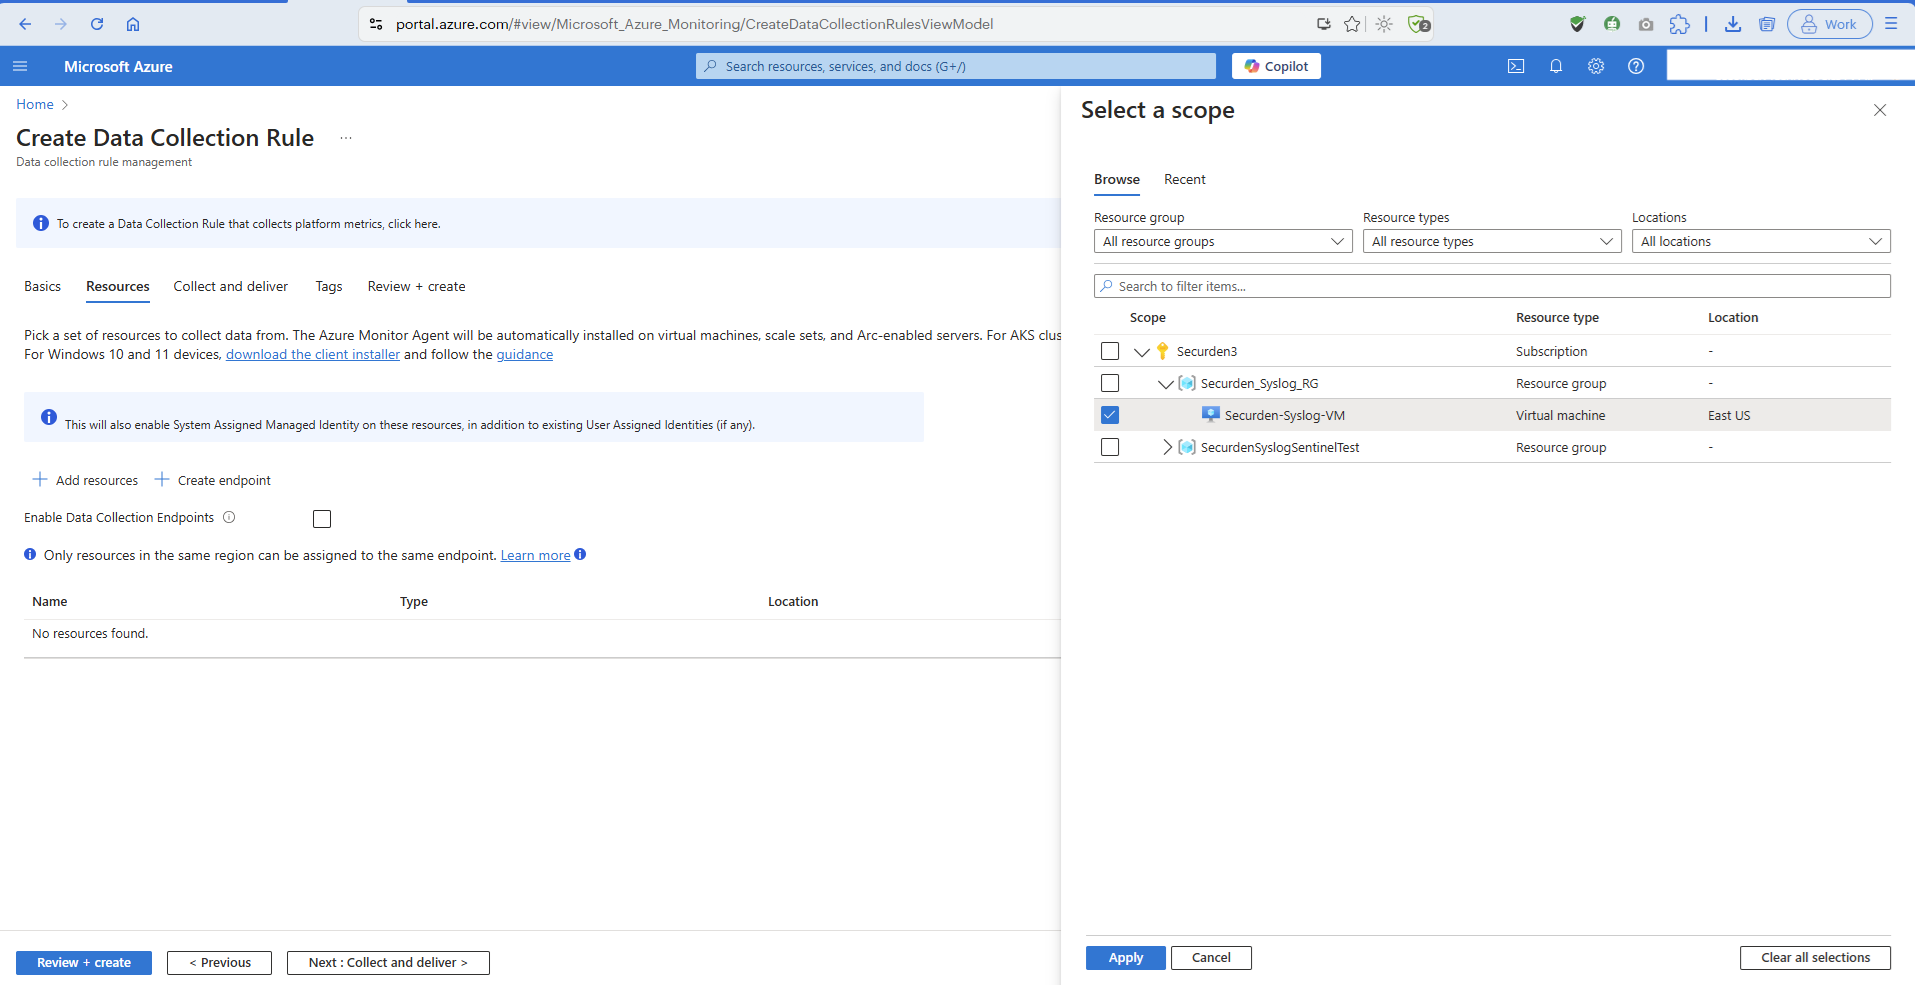1915x985 pixels.
Task: Open the Tags tab
Action: (329, 286)
